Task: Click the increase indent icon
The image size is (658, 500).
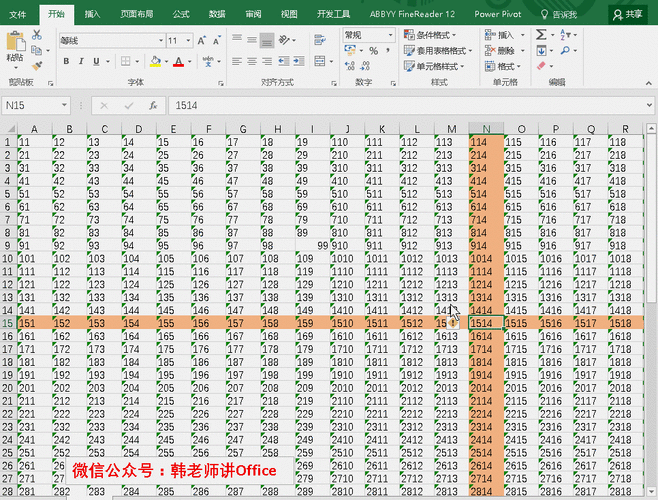Action: click(299, 61)
